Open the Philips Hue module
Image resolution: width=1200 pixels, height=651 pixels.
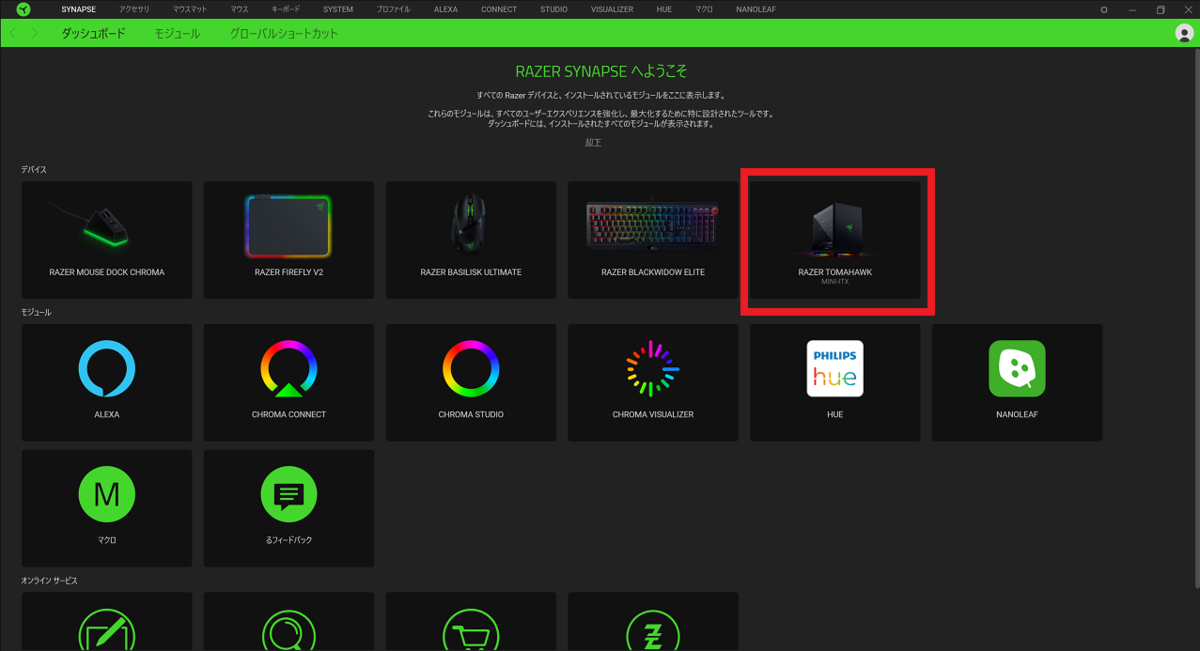coord(835,382)
